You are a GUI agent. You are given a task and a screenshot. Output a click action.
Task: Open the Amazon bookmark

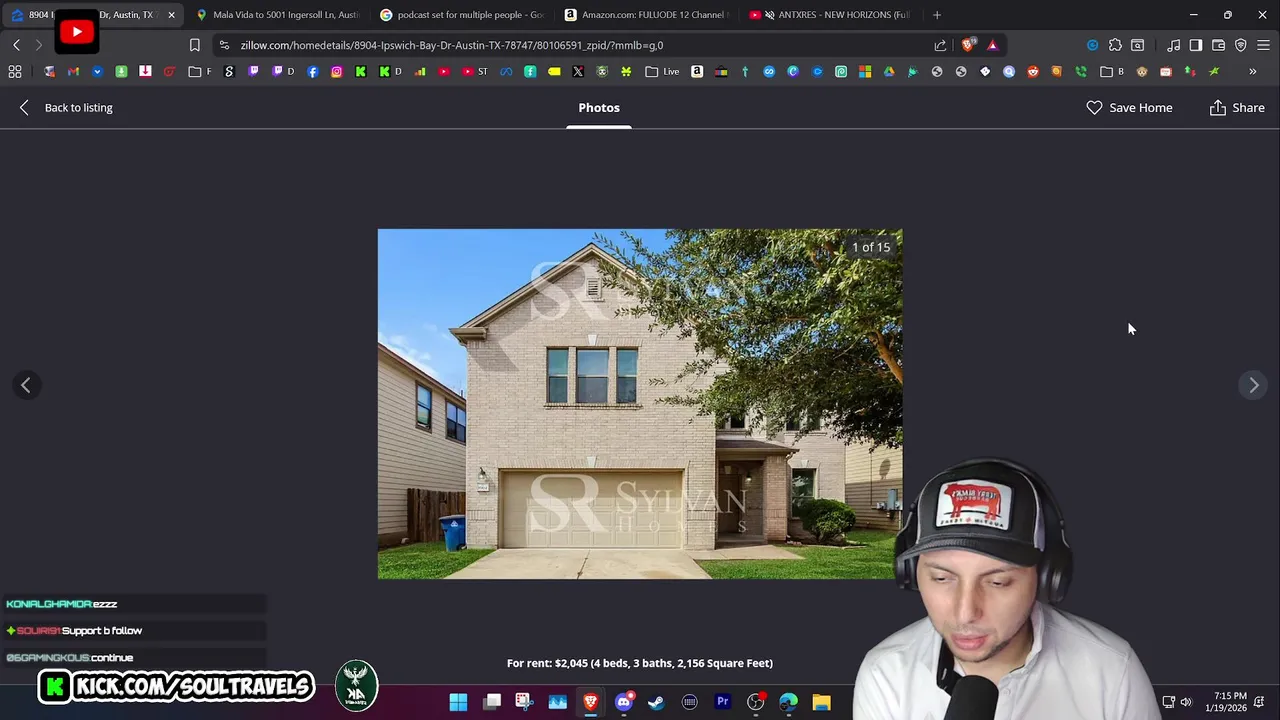697,72
